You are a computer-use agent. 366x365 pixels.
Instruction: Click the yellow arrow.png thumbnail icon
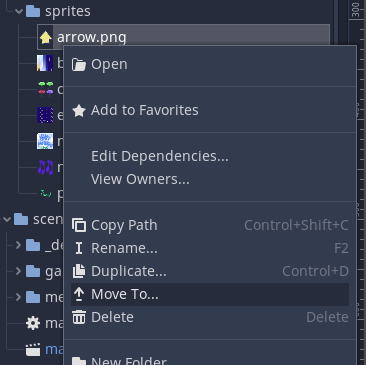[46, 37]
